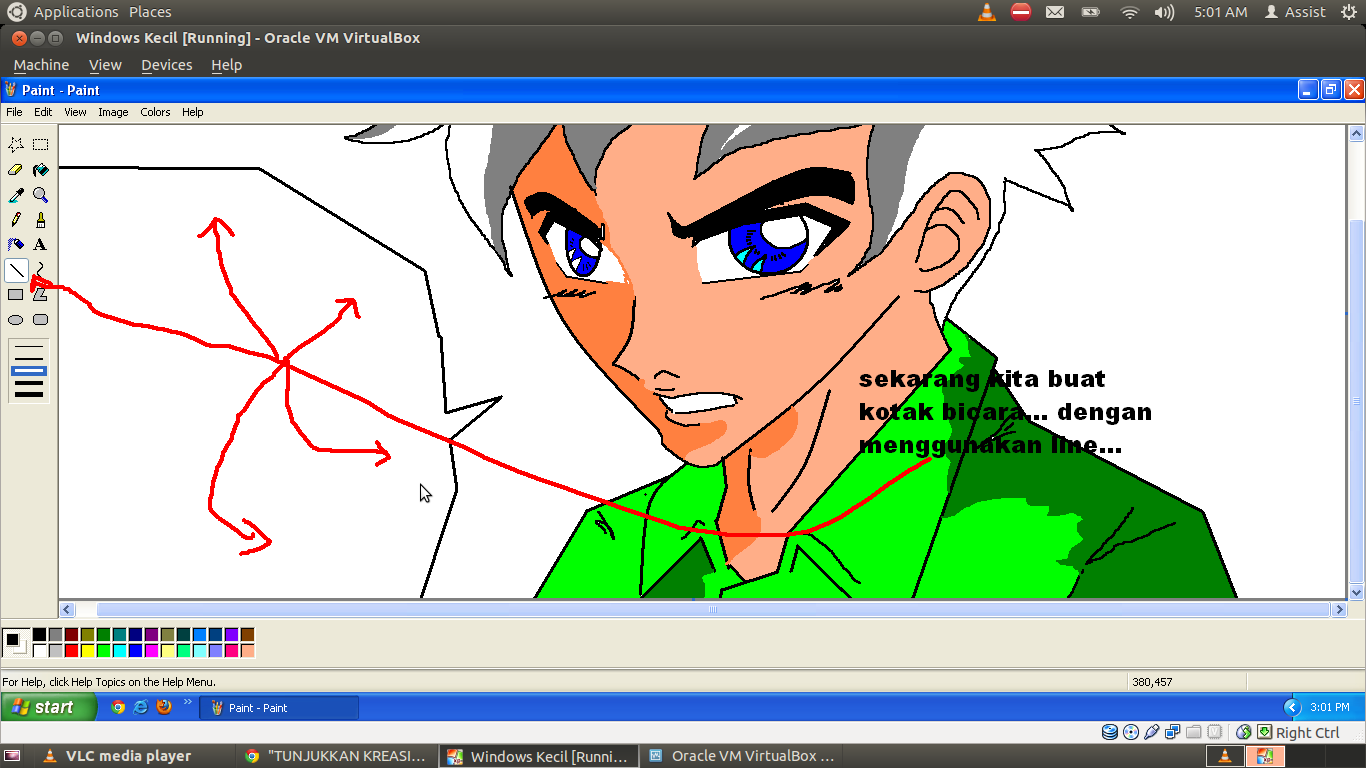The width and height of the screenshot is (1366, 768).
Task: Open the VirtualBox Help menu
Action: (227, 65)
